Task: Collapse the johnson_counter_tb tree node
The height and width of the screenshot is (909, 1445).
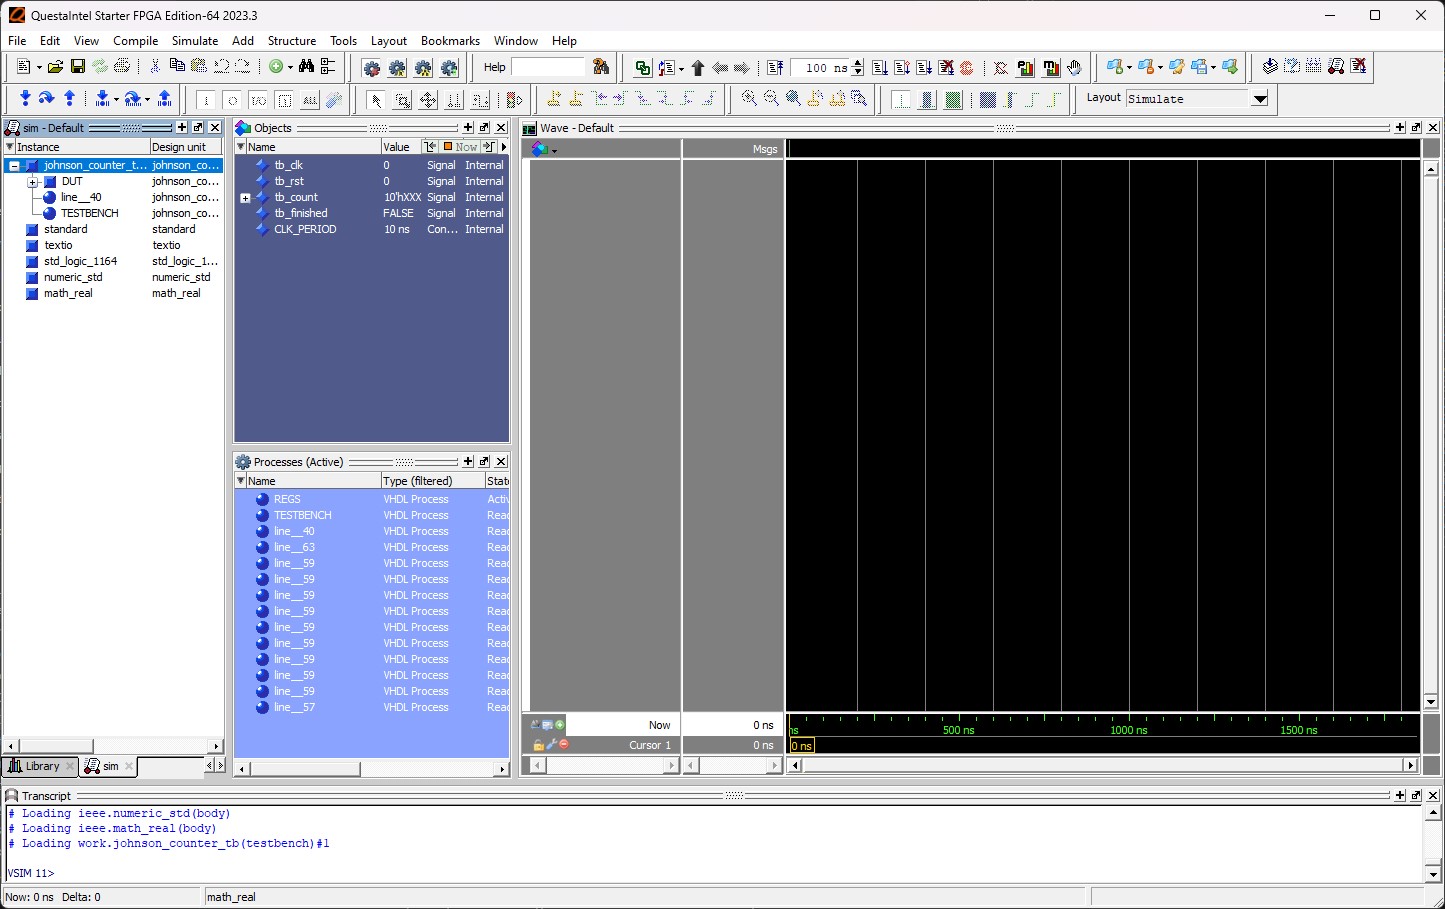Action: click(x=14, y=166)
